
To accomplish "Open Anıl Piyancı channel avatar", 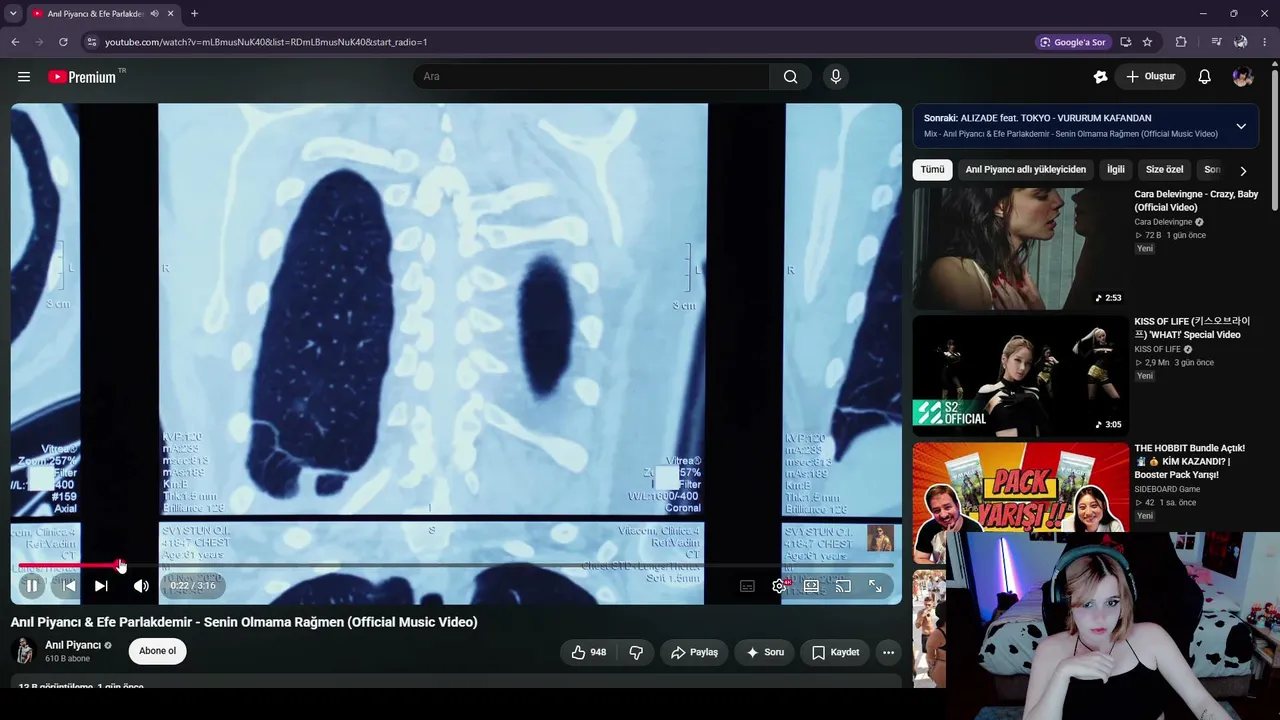I will click(x=24, y=651).
